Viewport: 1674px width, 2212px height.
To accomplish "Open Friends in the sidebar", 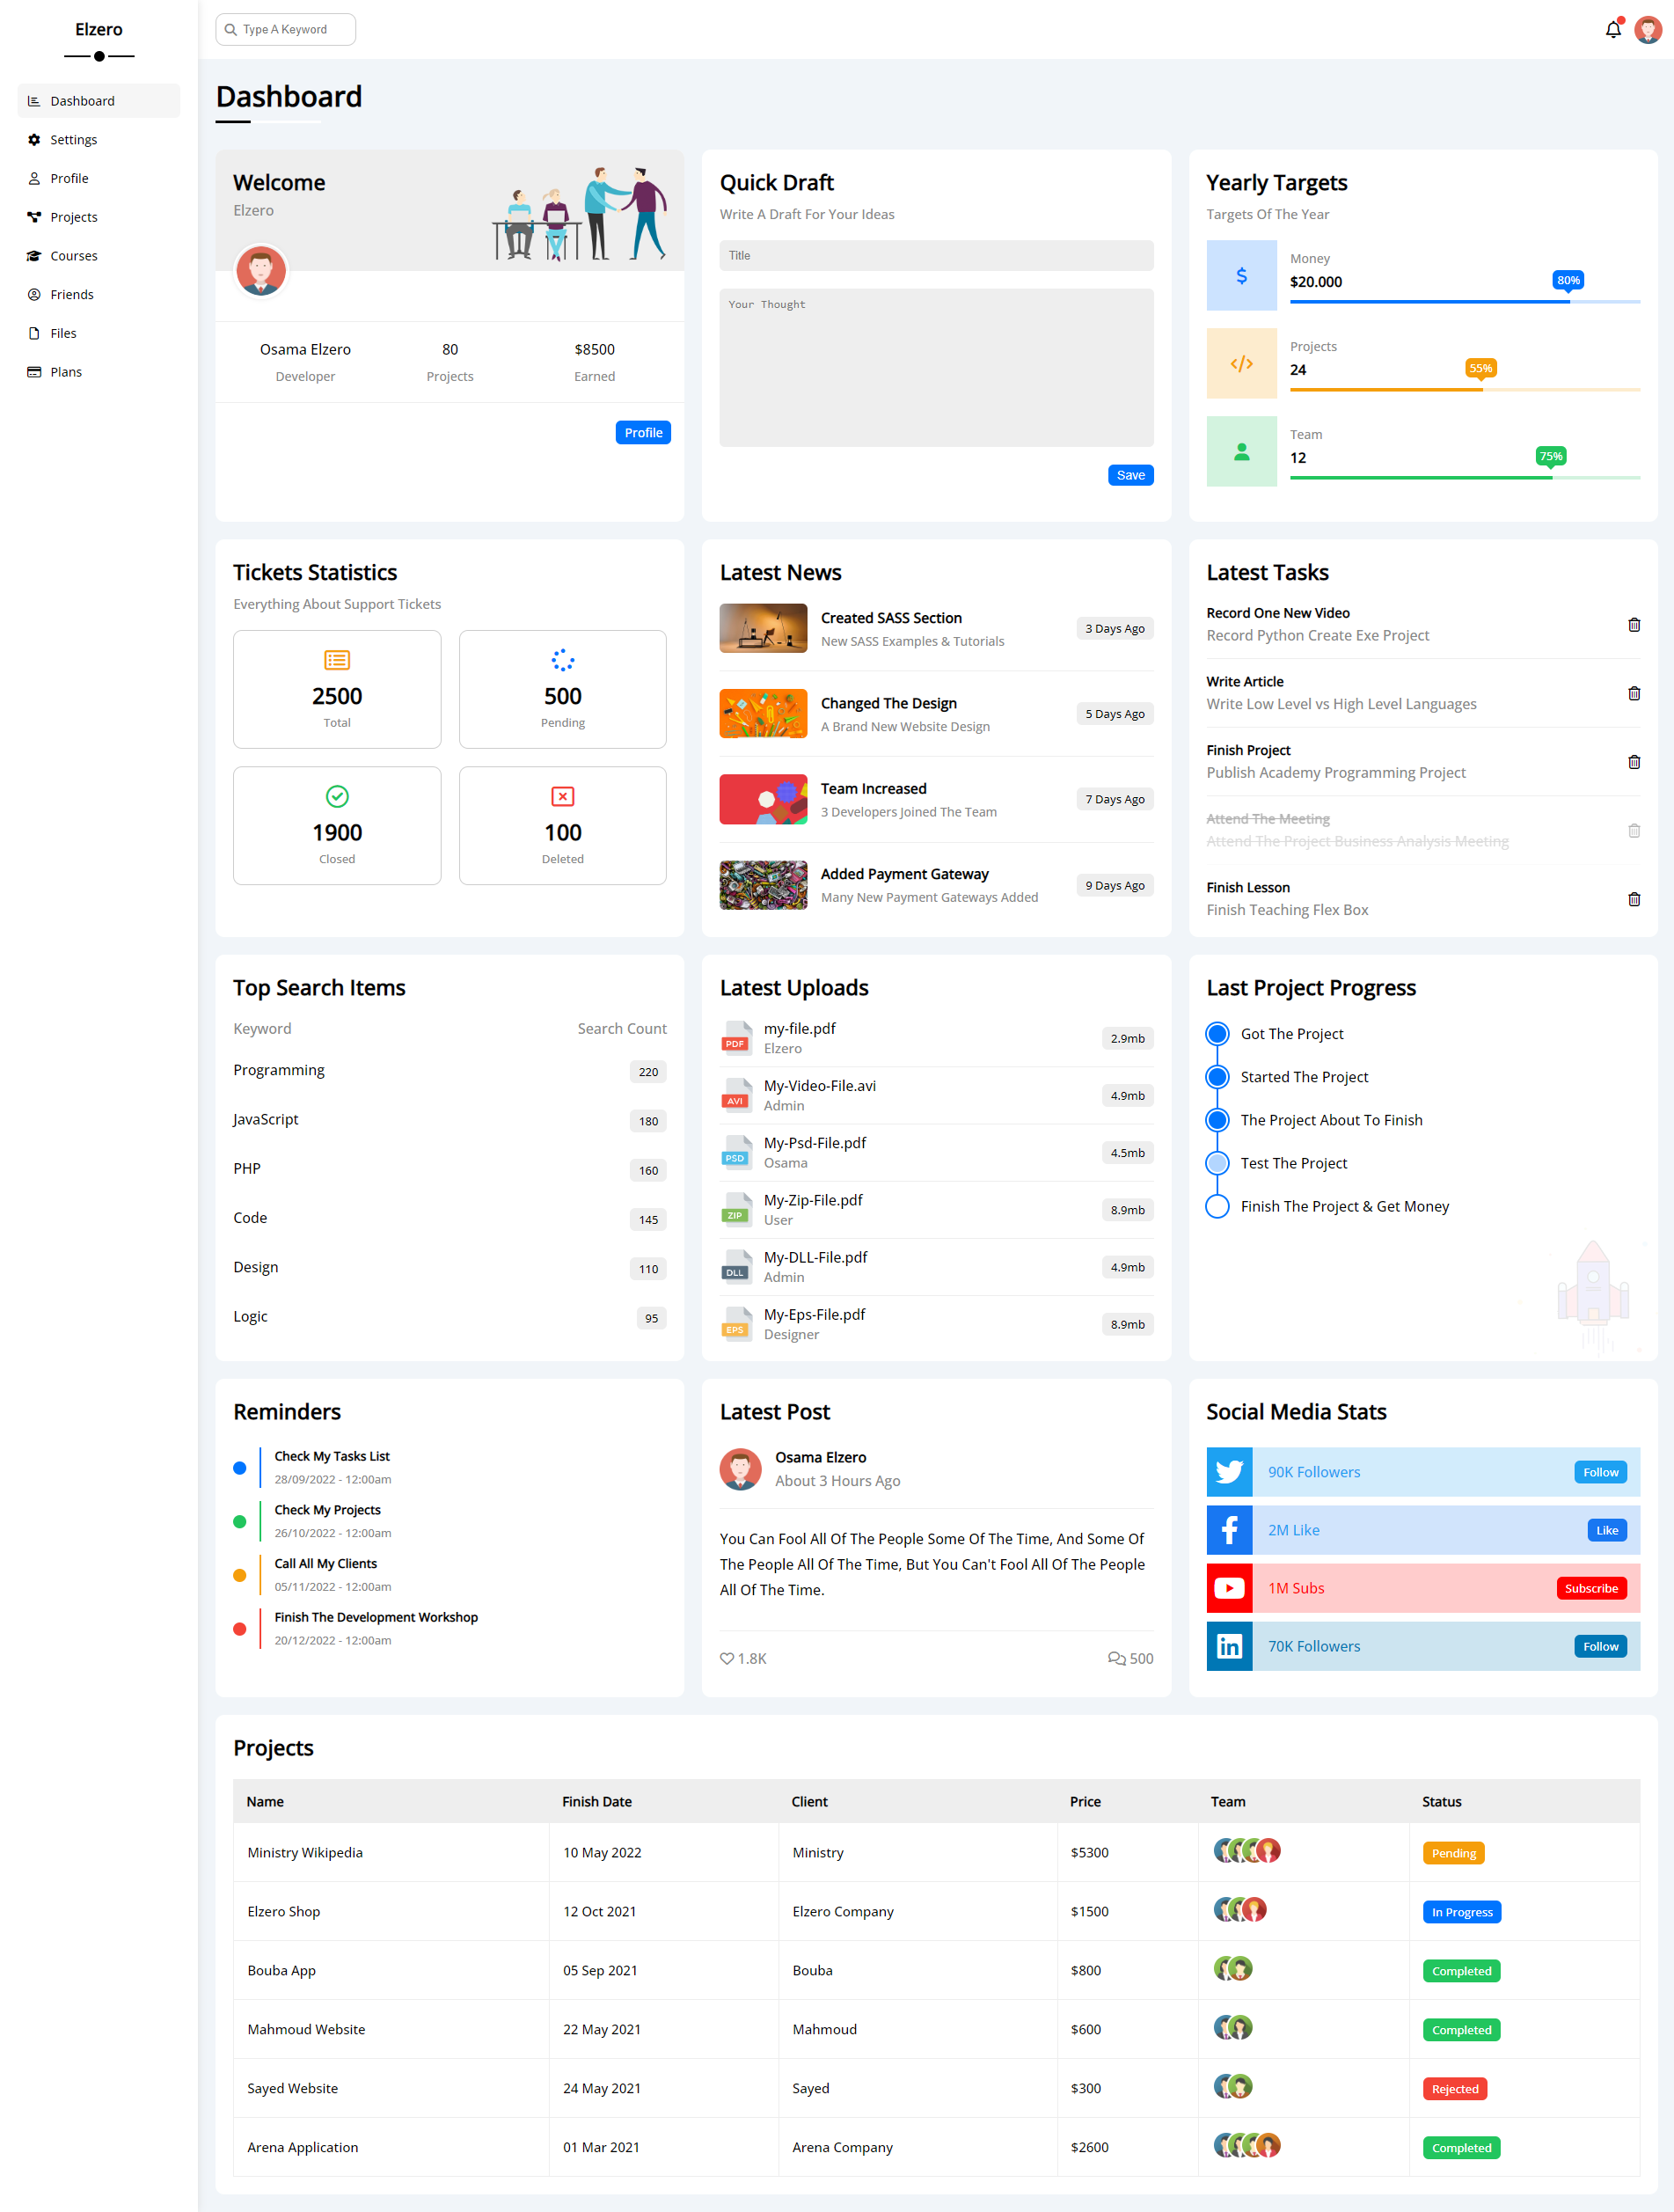I will point(99,294).
